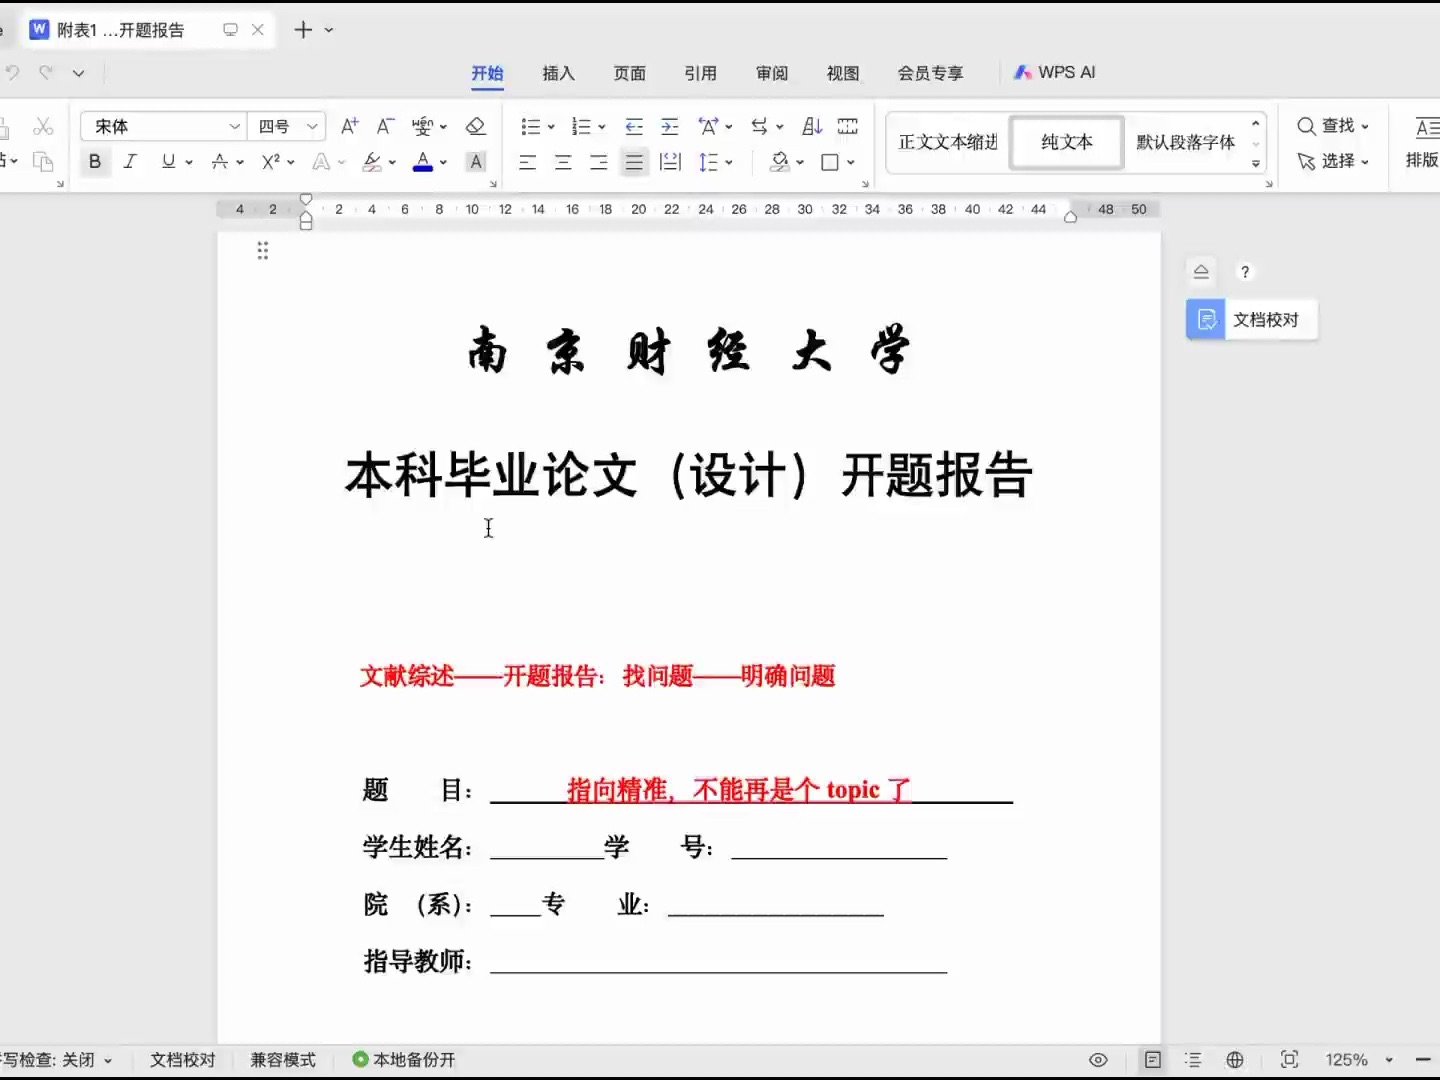This screenshot has height=1080, width=1440.
Task: Open the font name 宋体 dropdown
Action: pyautogui.click(x=234, y=126)
